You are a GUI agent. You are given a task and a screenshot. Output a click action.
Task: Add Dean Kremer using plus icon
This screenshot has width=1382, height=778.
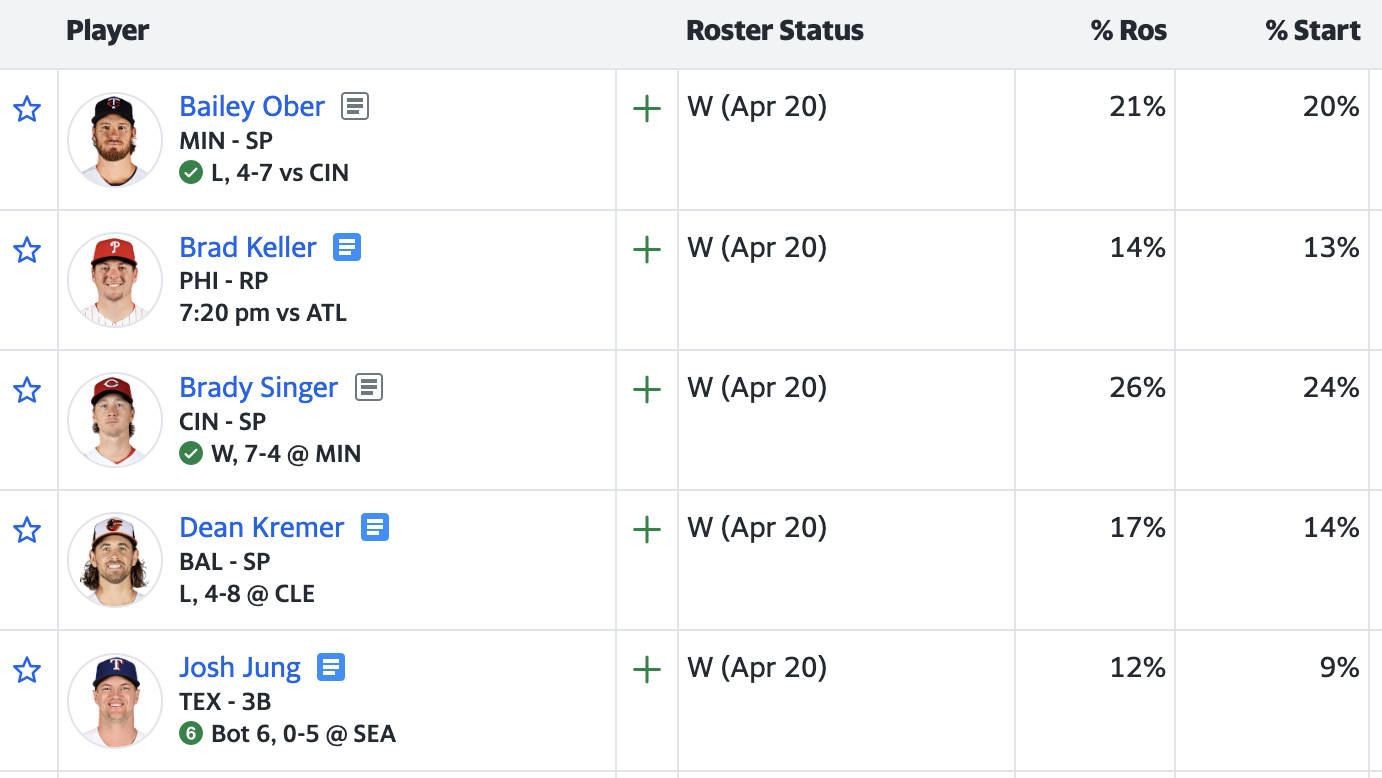[647, 530]
